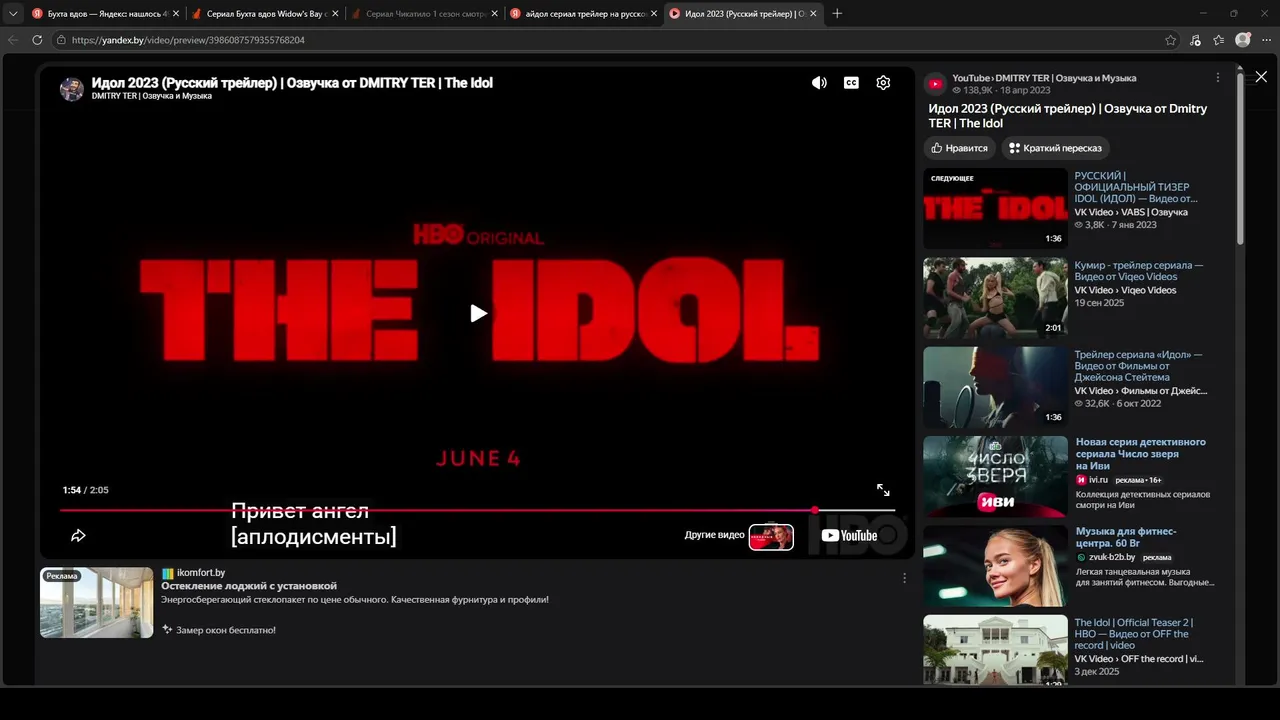Open the 'Краткий пересказ' summary
Image resolution: width=1280 pixels, height=720 pixels.
(1055, 148)
